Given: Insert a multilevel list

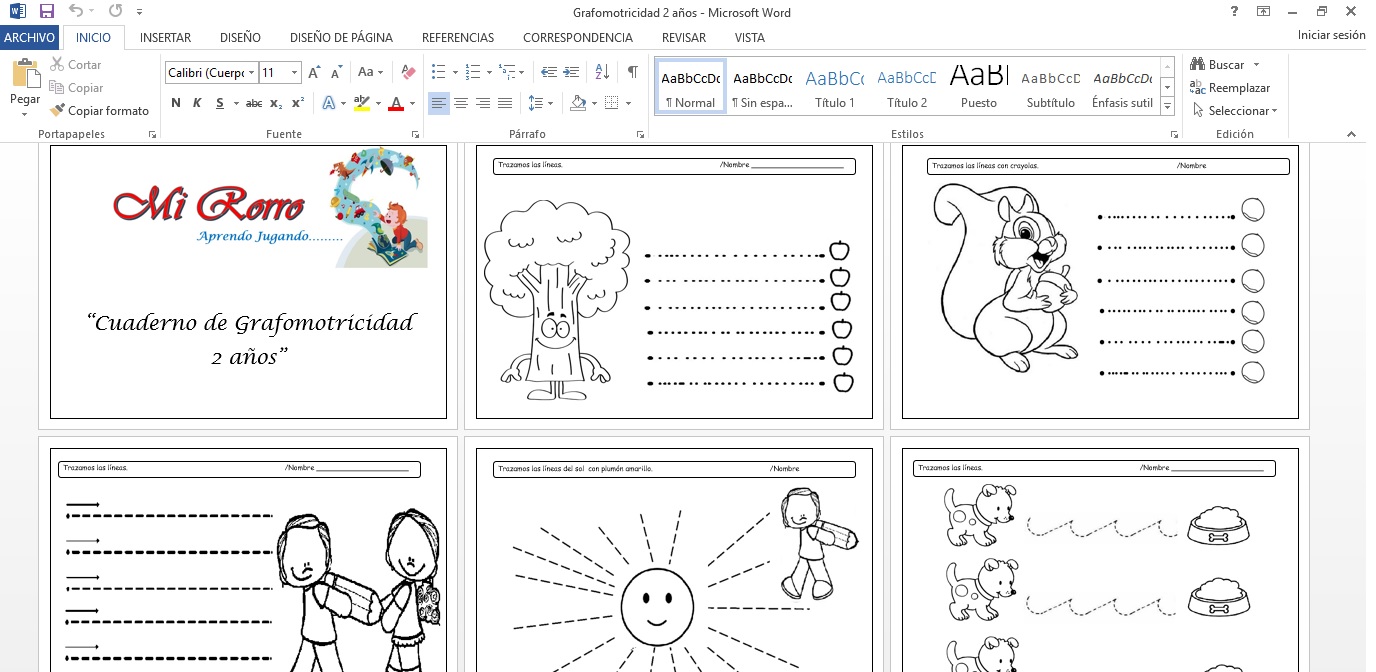Looking at the screenshot, I should coord(506,72).
